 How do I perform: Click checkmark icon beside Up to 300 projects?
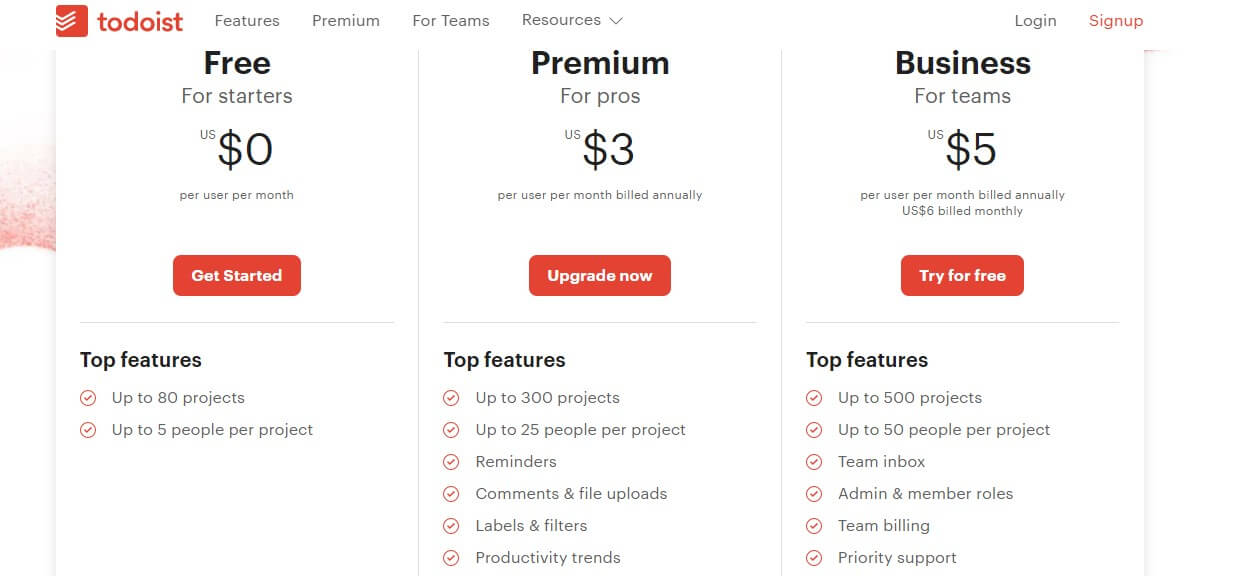click(x=452, y=398)
